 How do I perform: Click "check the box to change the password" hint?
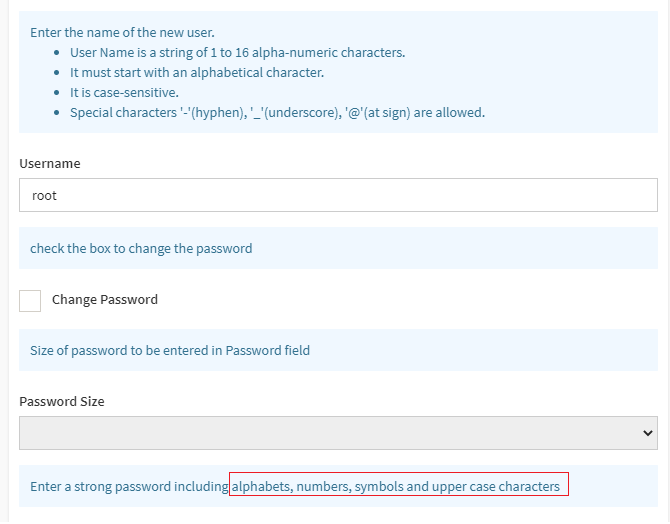point(141,248)
